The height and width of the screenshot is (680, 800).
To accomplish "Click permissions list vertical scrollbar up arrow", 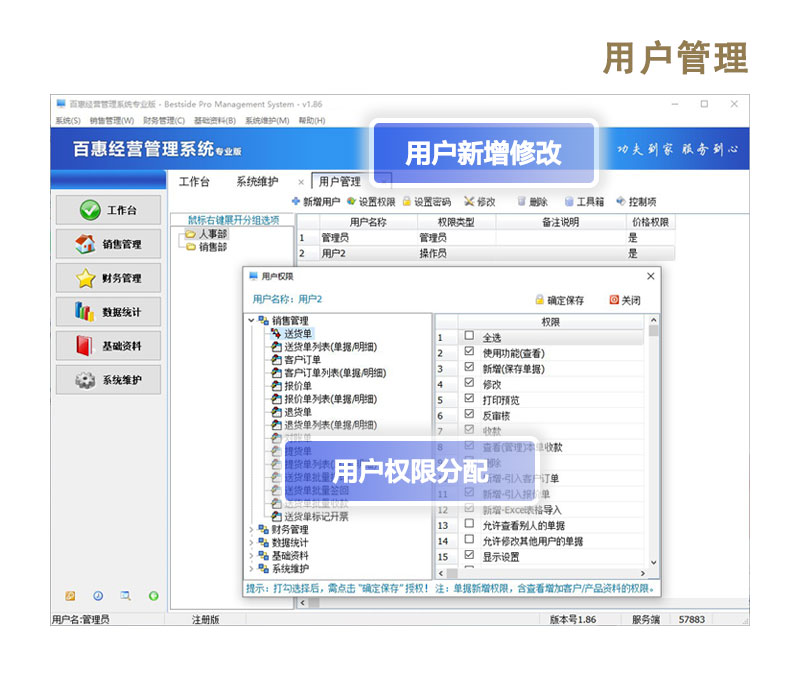I will [654, 320].
